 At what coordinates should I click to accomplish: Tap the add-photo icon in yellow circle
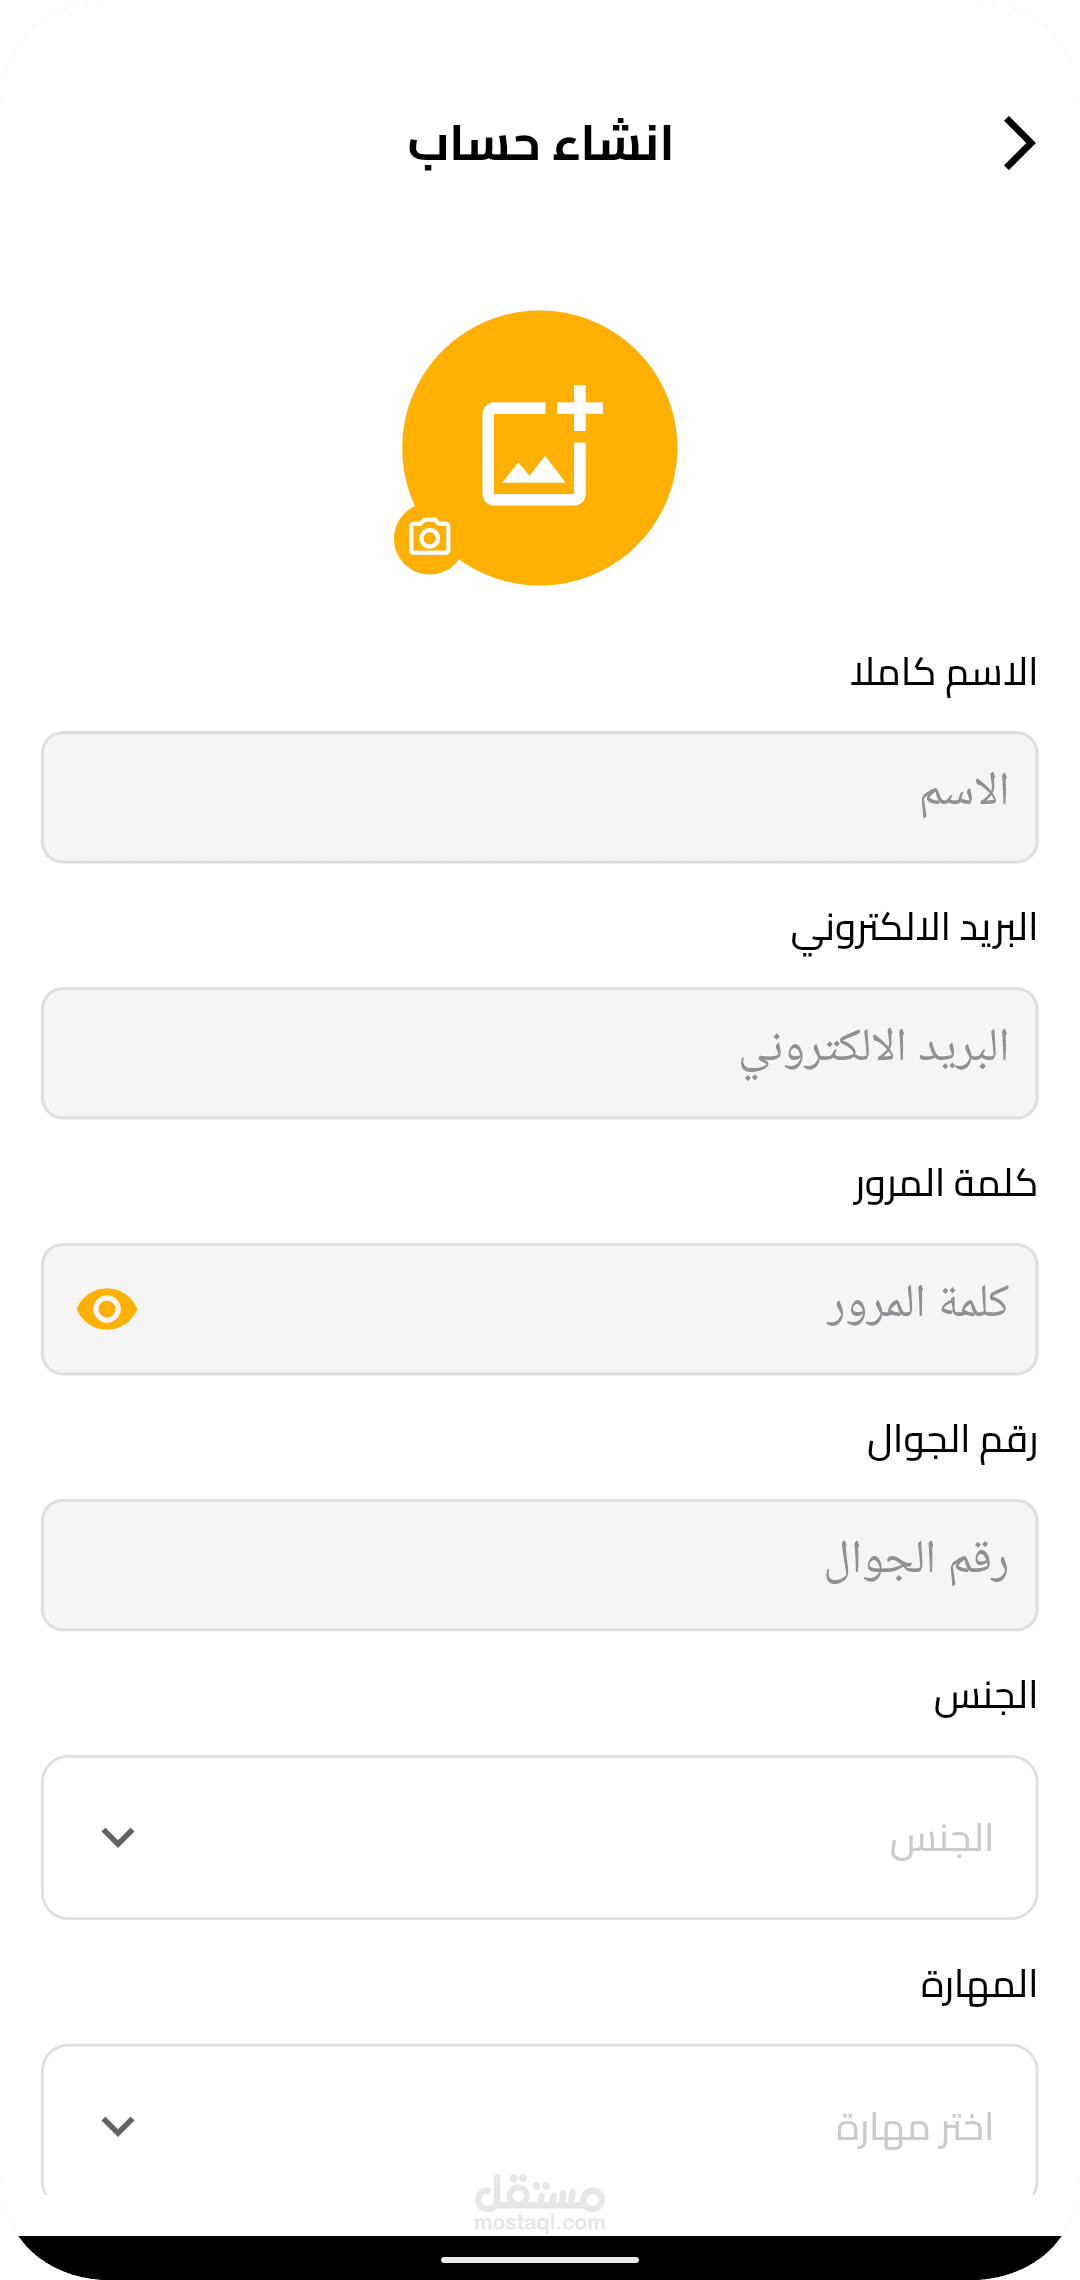point(541,447)
